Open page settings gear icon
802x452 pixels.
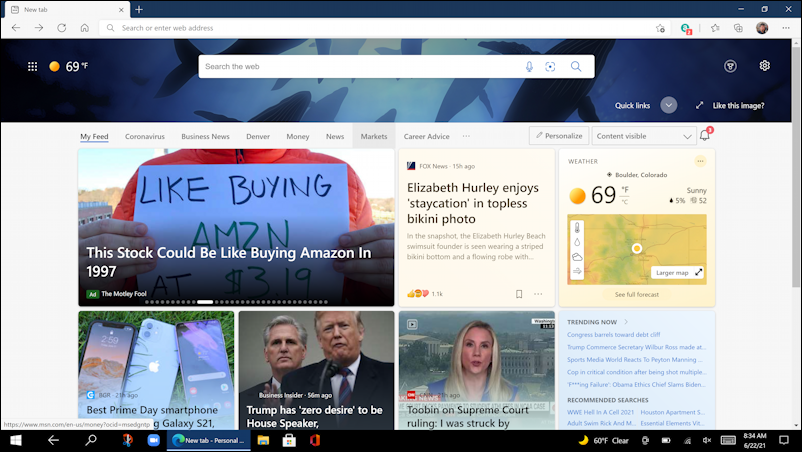765,65
